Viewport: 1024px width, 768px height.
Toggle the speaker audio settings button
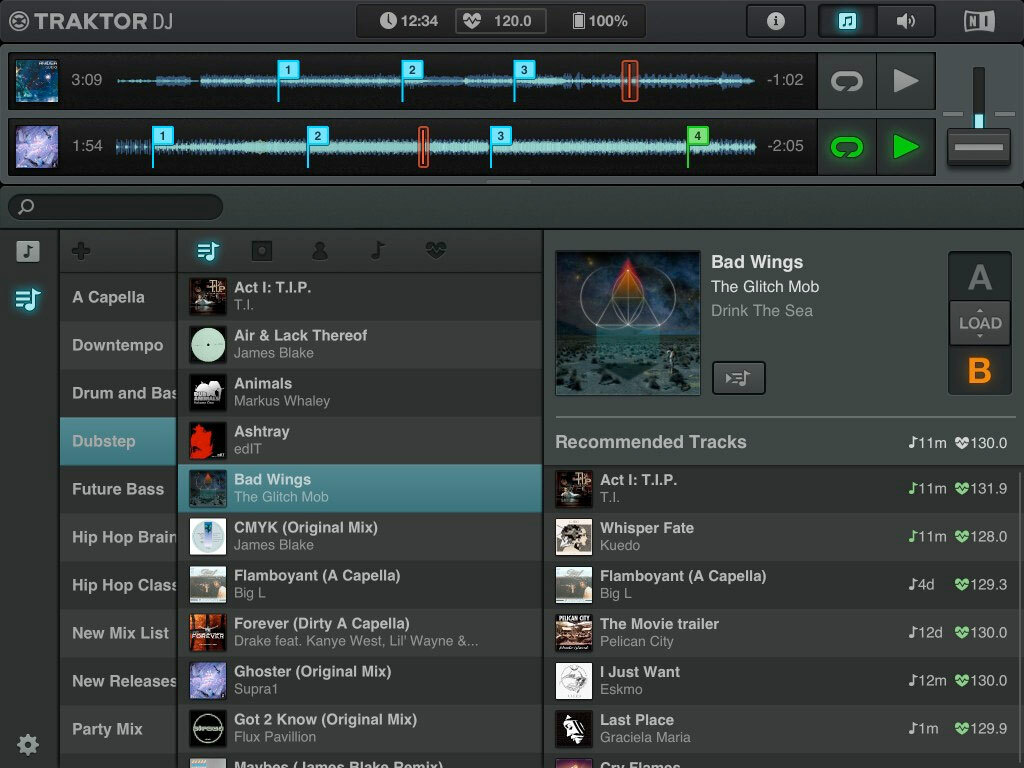[905, 21]
